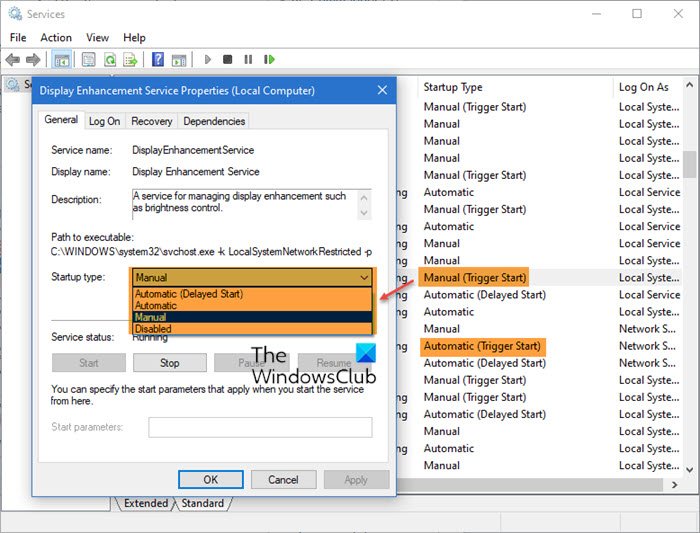700x533 pixels.
Task: Choose Automatic (Delayed Start) from the list
Action: (x=189, y=294)
